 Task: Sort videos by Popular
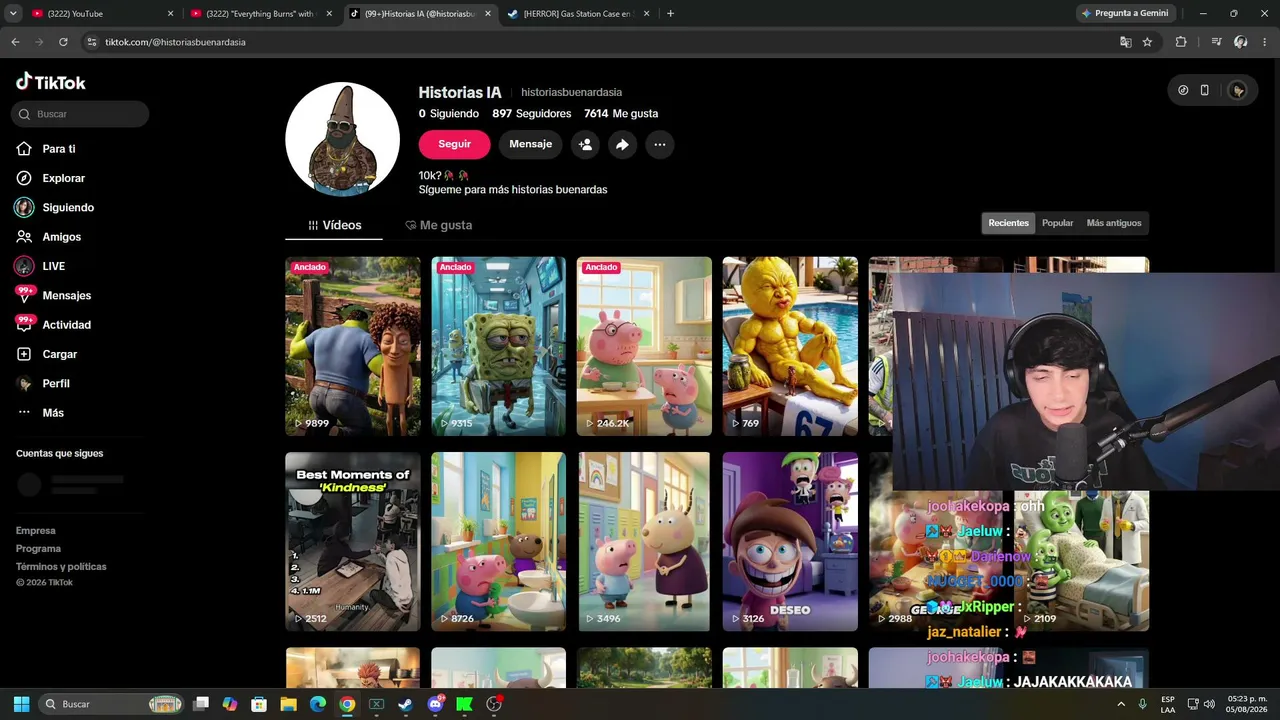pos(1057,223)
